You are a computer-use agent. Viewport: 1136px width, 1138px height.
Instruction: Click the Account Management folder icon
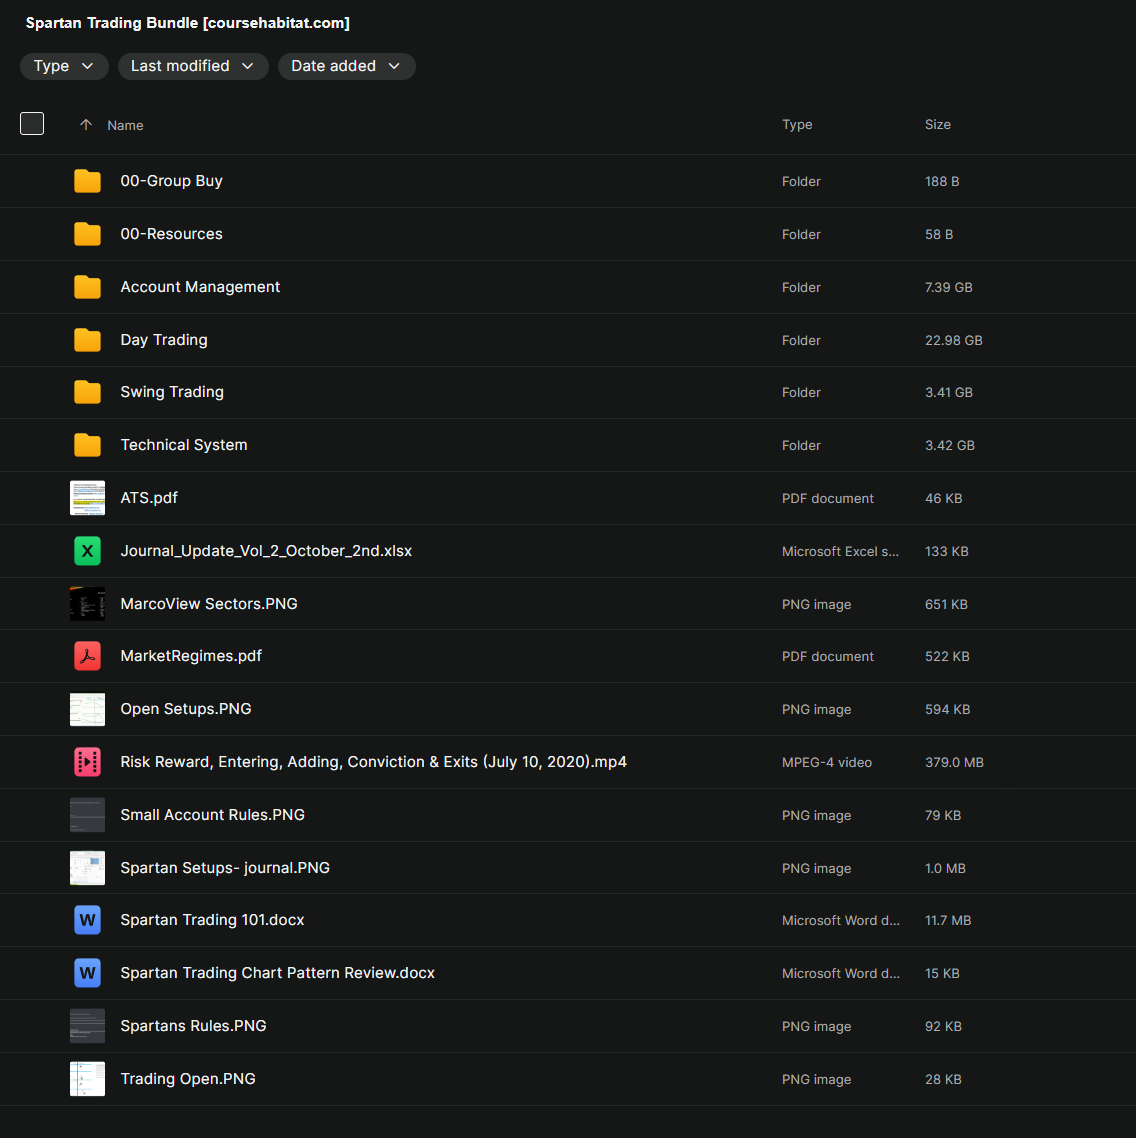(87, 287)
